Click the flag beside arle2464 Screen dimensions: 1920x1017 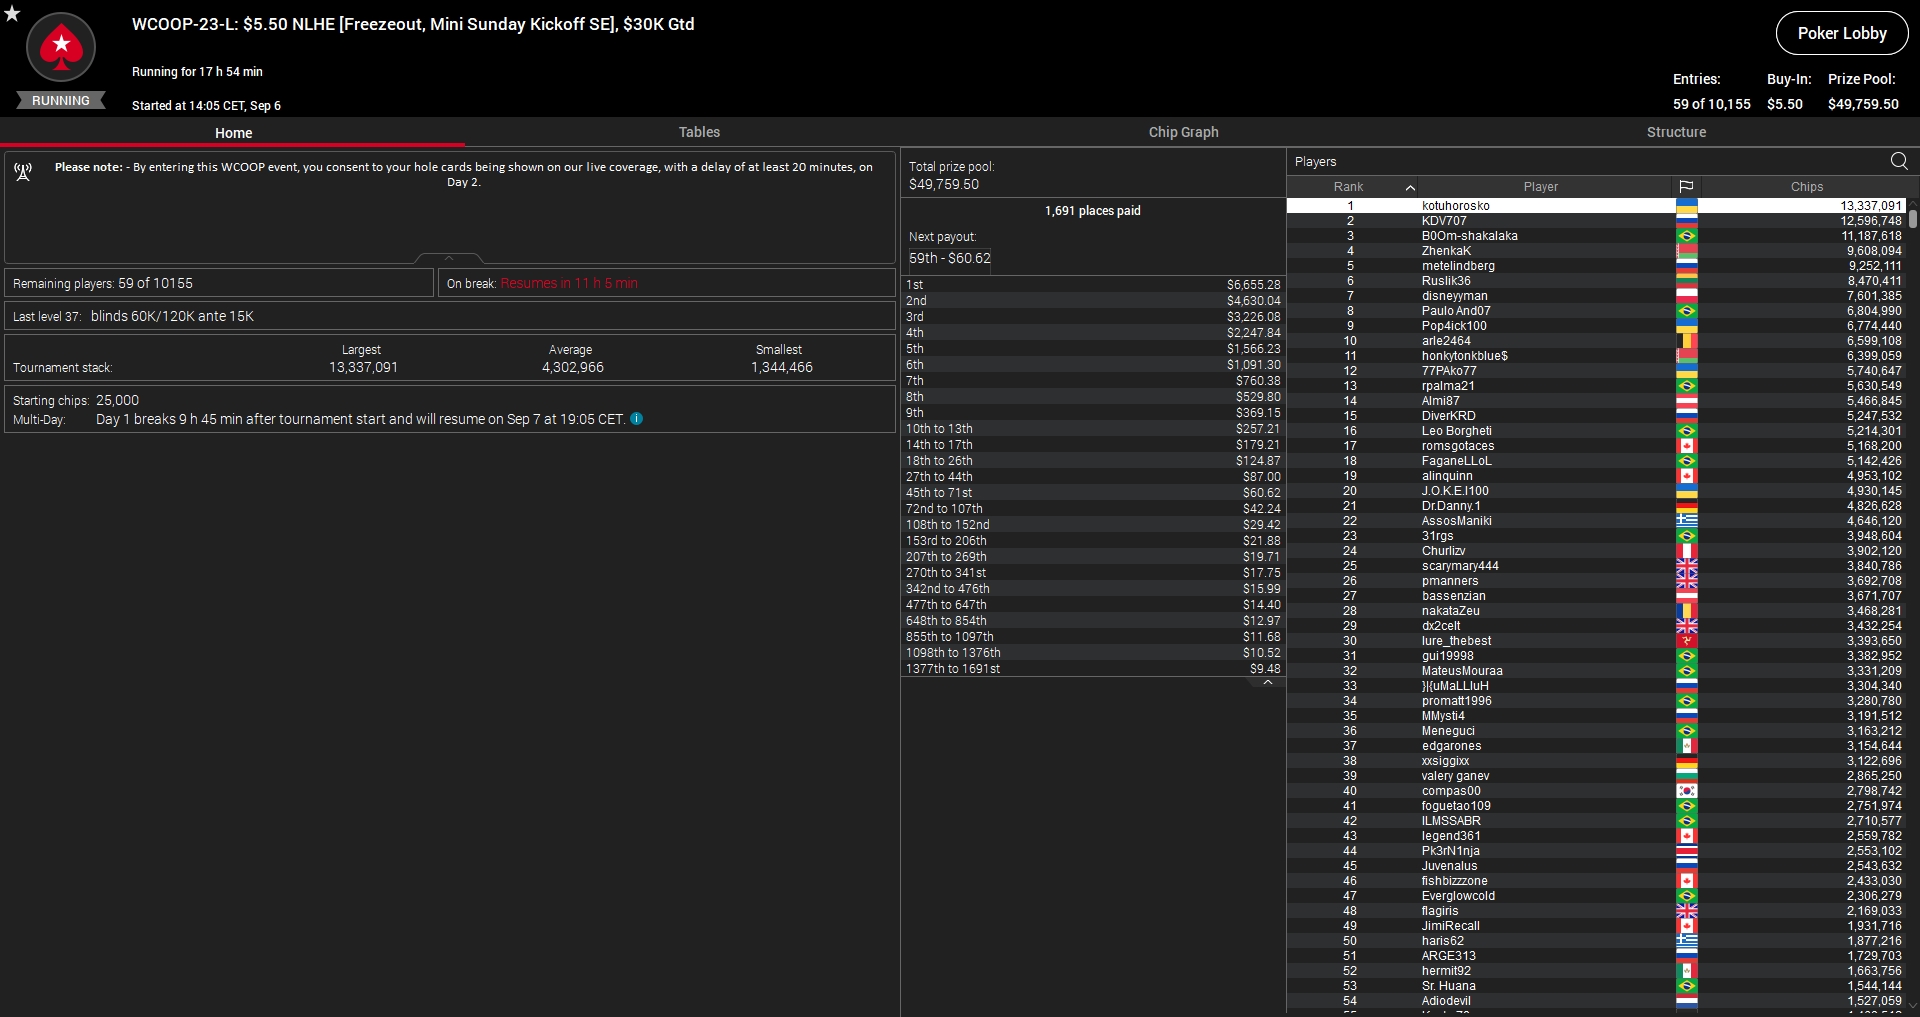[x=1687, y=341]
